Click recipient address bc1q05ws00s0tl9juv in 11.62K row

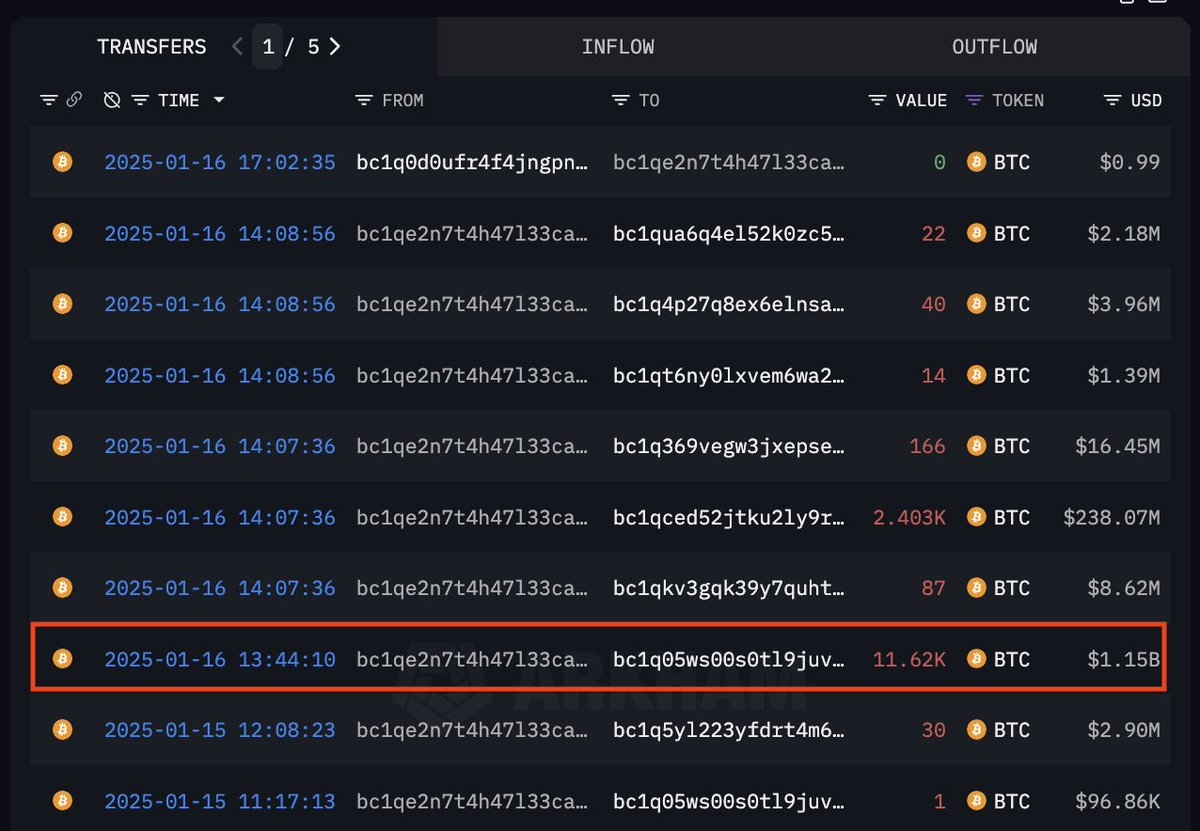pos(728,659)
